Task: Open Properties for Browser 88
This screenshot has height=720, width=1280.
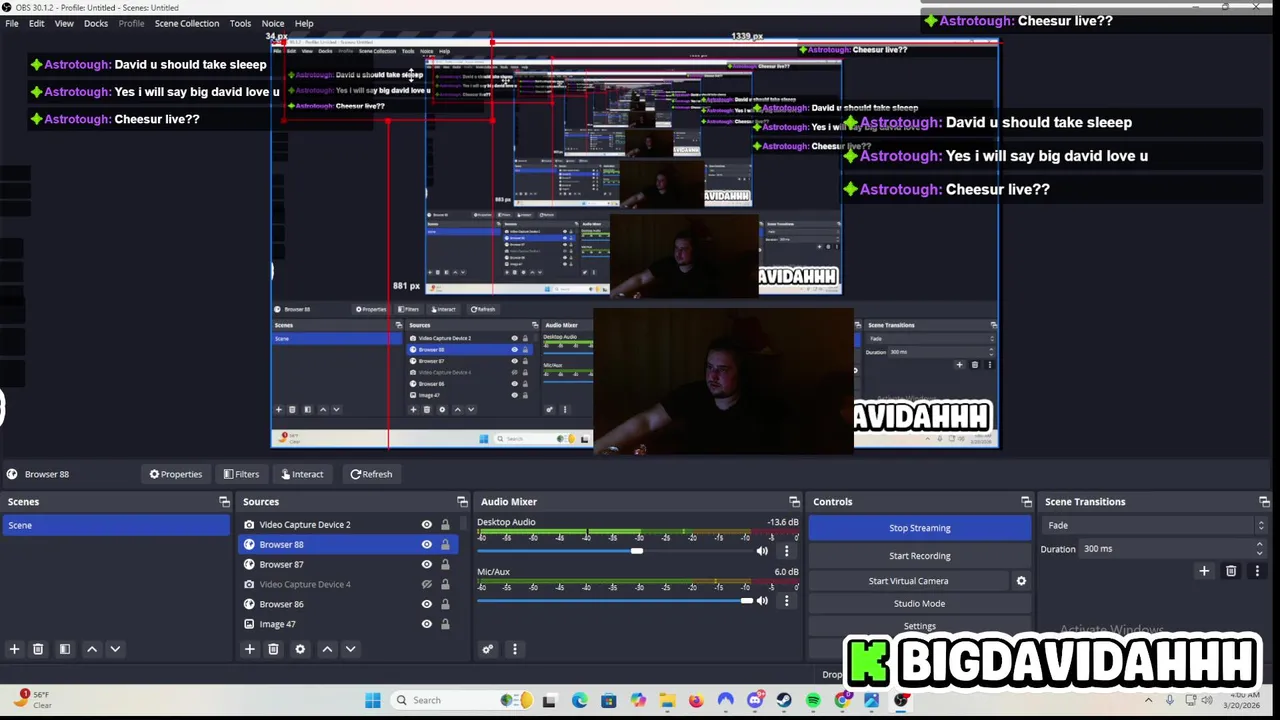Action: coord(176,474)
